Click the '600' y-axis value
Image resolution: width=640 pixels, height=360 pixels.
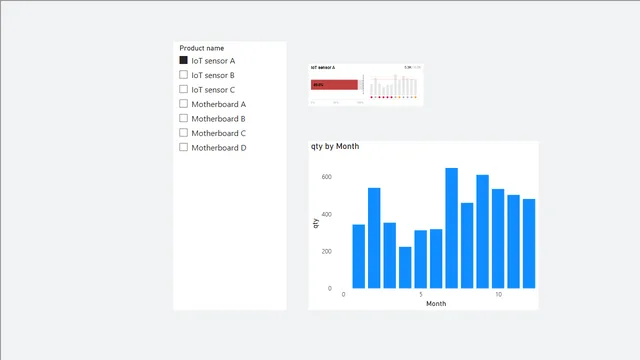pos(327,177)
